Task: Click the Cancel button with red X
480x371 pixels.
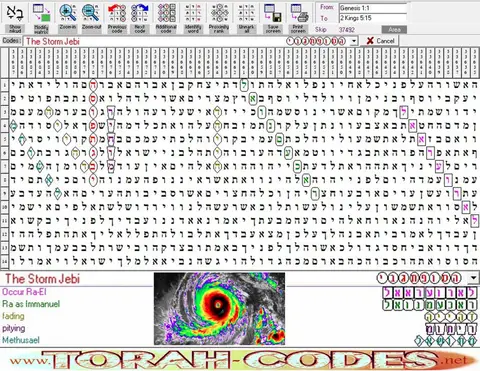Action: [380, 41]
